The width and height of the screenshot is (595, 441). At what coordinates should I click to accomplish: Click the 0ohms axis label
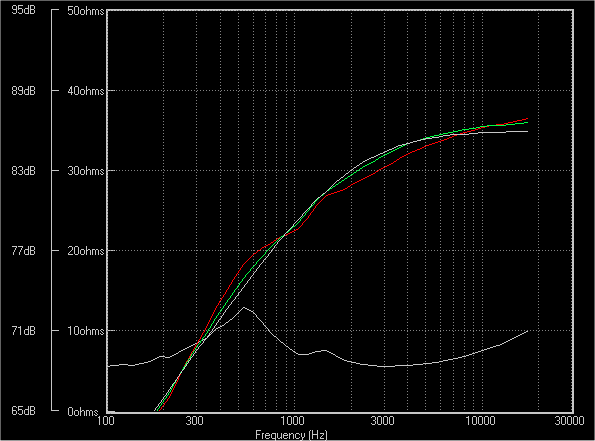pyautogui.click(x=83, y=412)
